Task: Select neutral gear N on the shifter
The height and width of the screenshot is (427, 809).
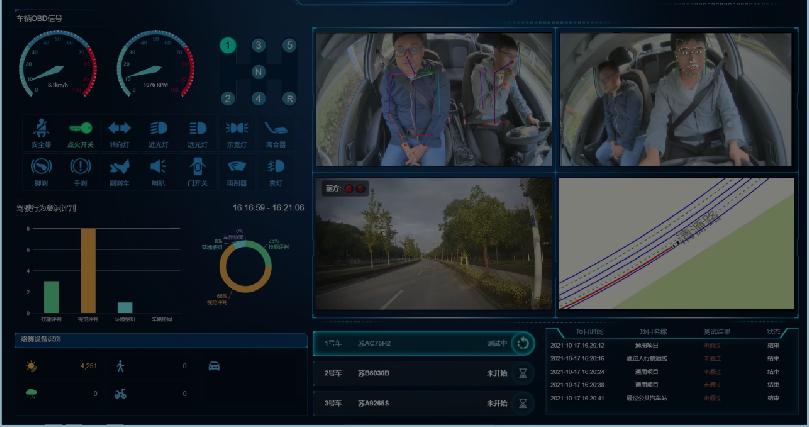Action: click(x=258, y=72)
